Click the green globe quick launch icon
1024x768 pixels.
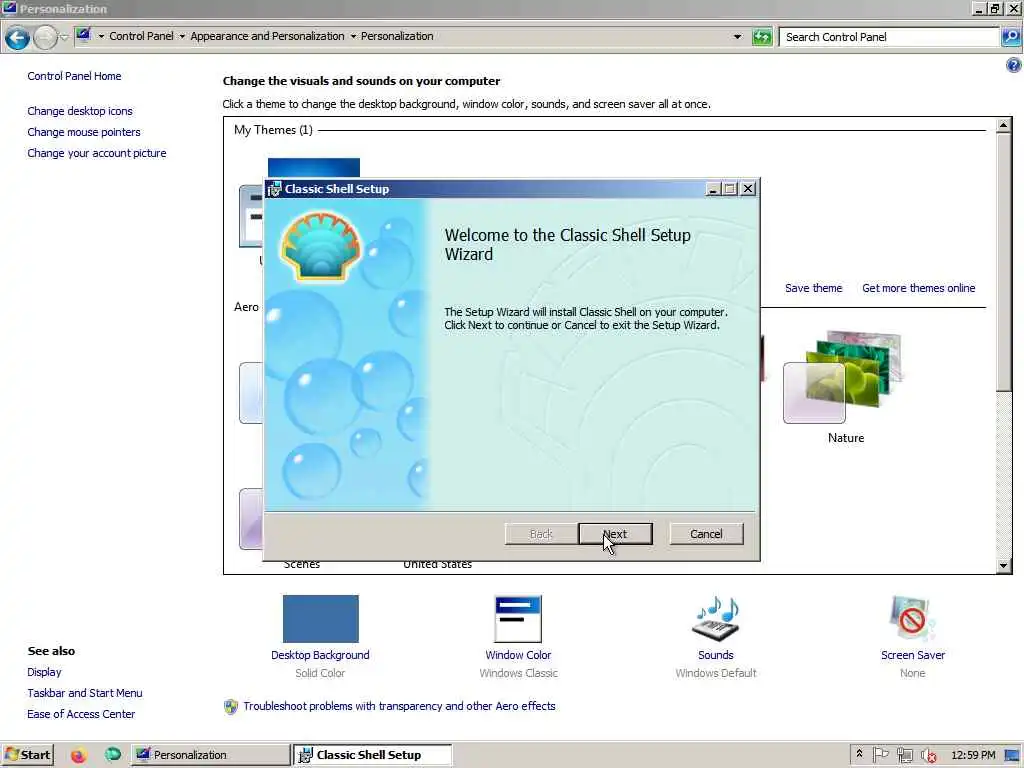coord(113,755)
